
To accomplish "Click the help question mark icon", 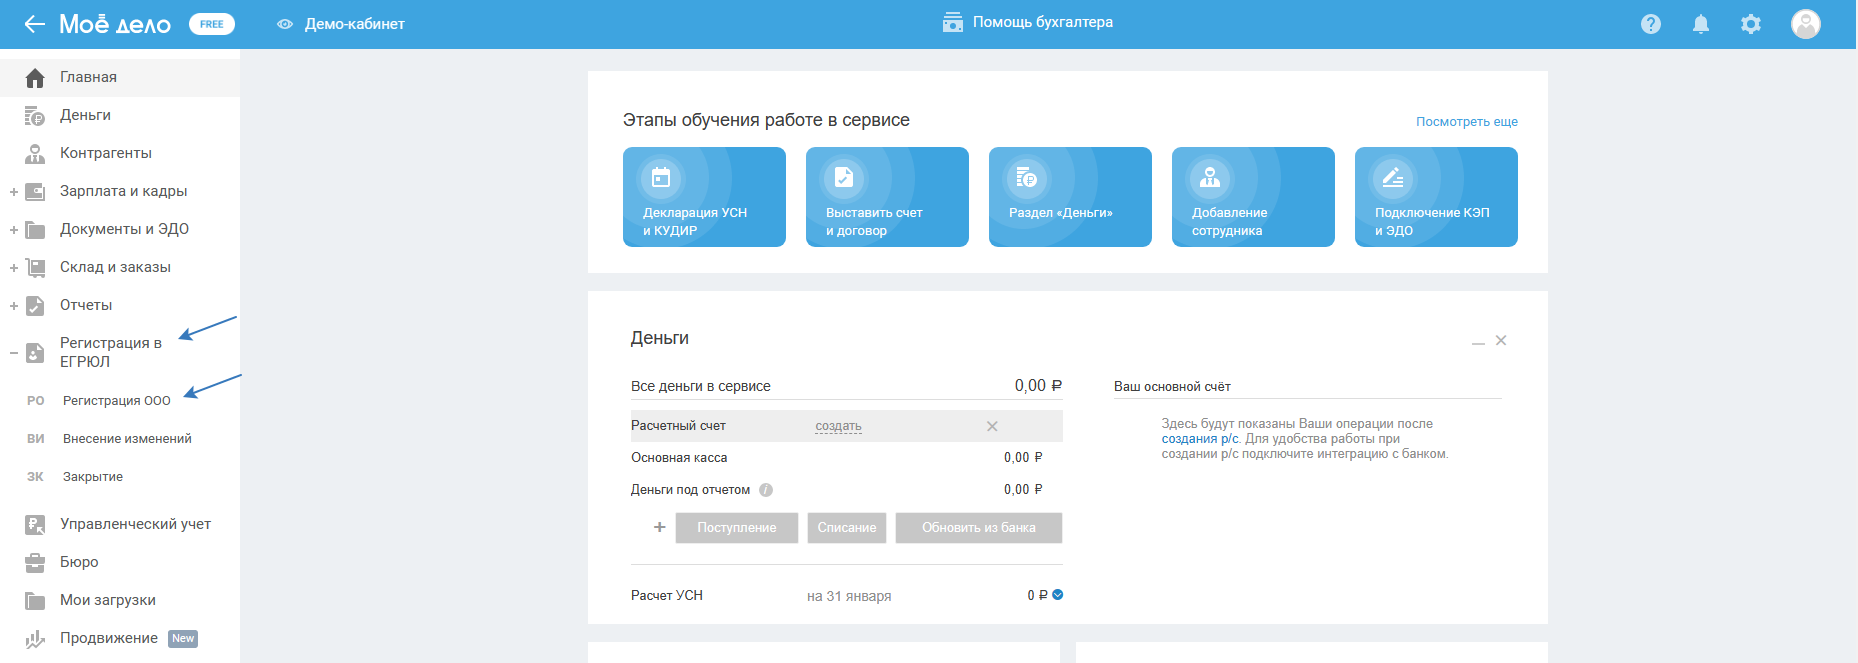I will [1650, 24].
